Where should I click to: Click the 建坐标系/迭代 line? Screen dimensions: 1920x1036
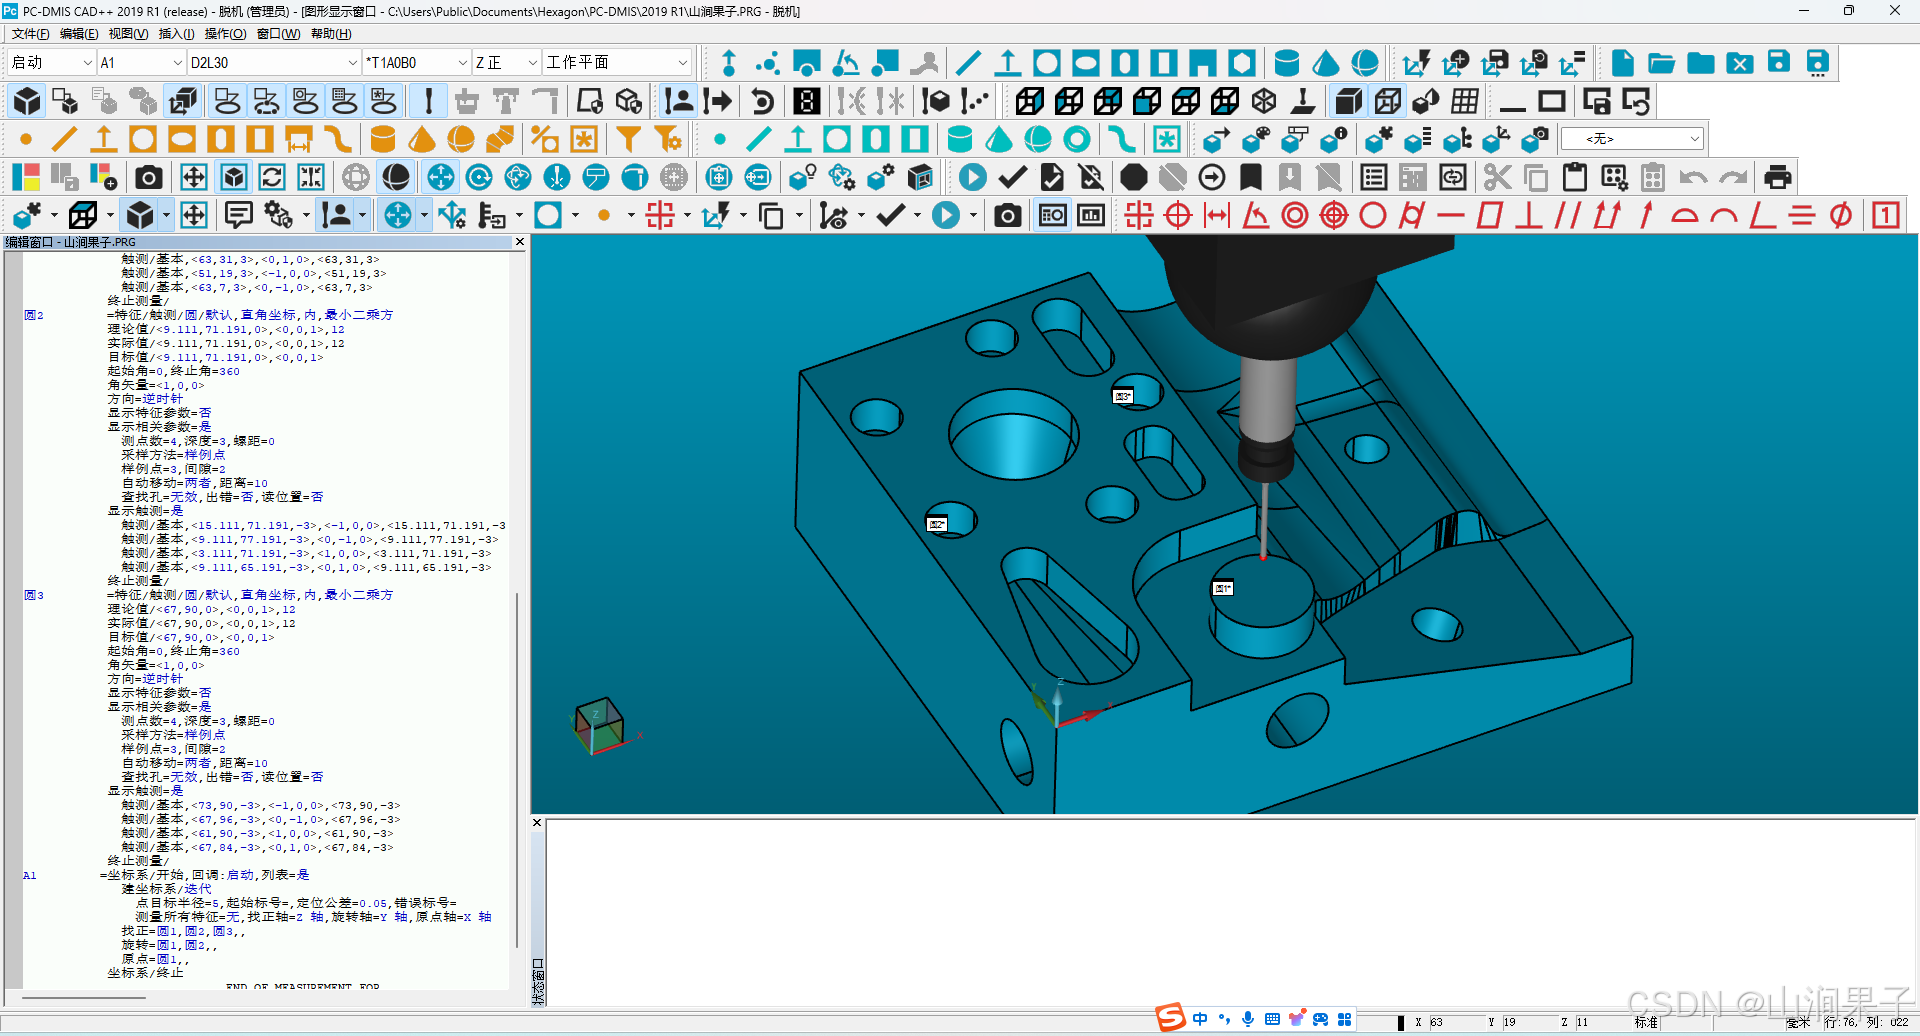click(166, 889)
